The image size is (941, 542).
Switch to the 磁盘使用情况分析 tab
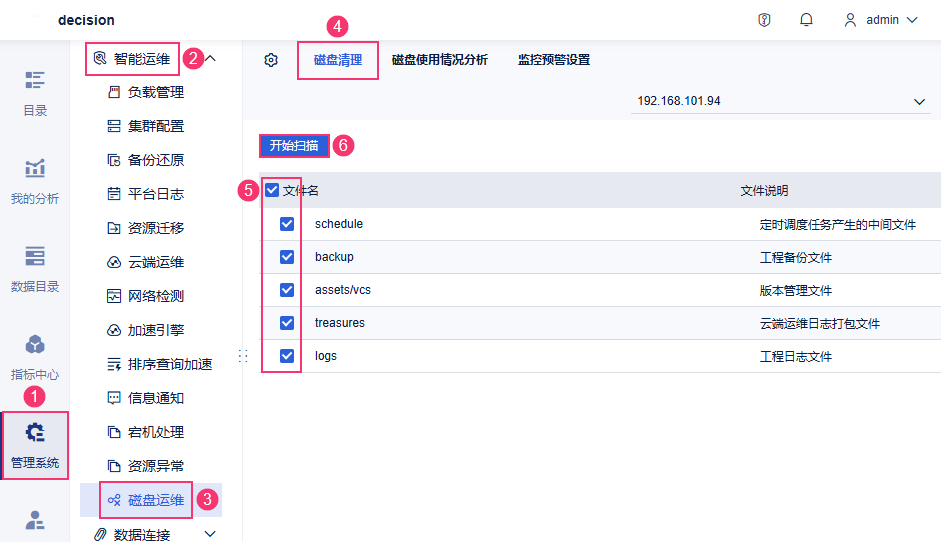[x=440, y=60]
